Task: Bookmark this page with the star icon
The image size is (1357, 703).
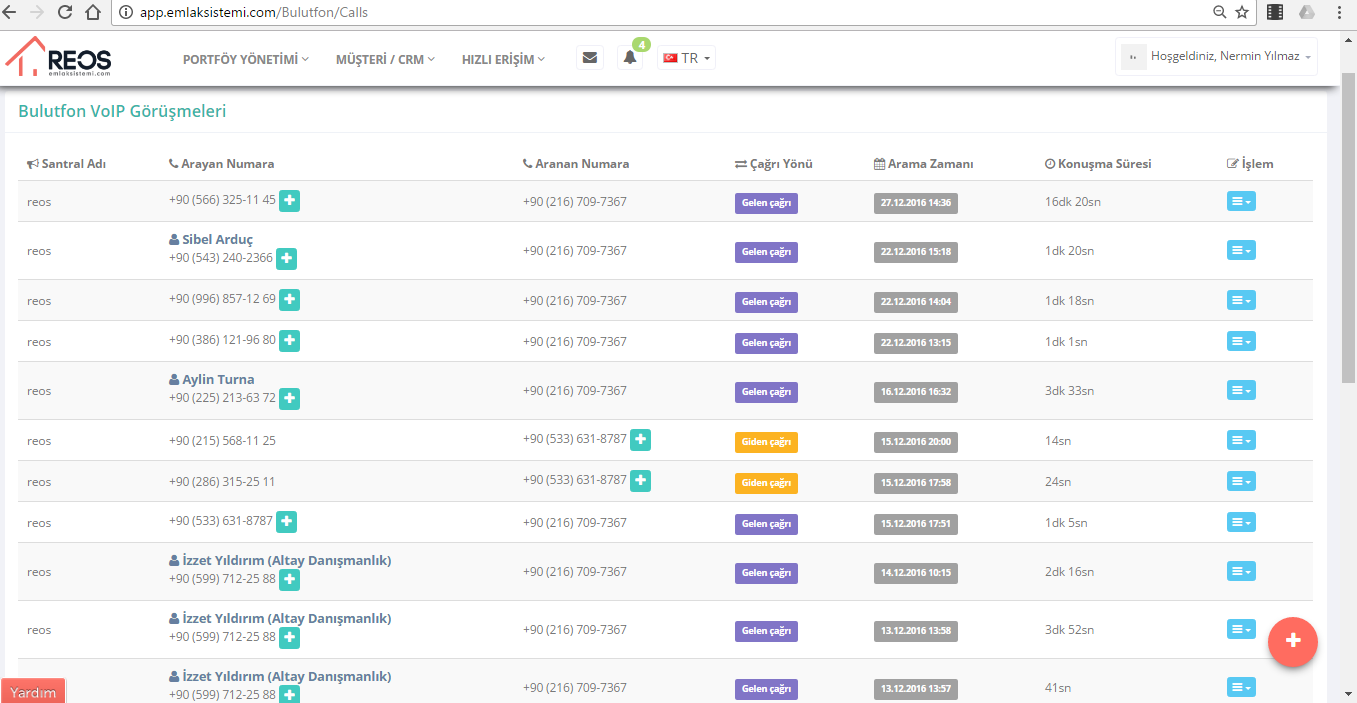Action: coord(1242,13)
